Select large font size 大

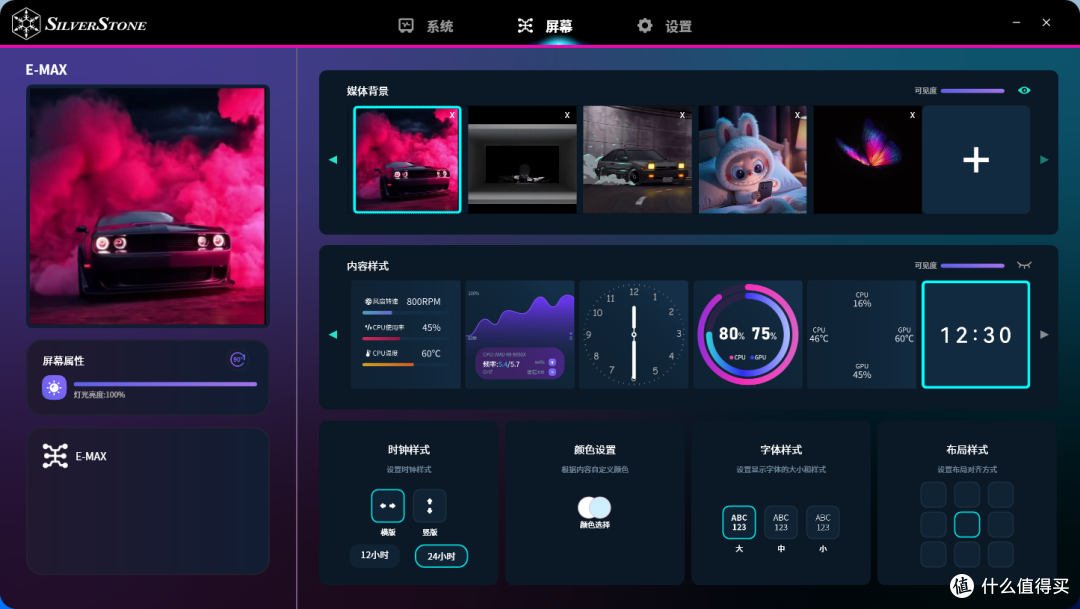pos(739,522)
